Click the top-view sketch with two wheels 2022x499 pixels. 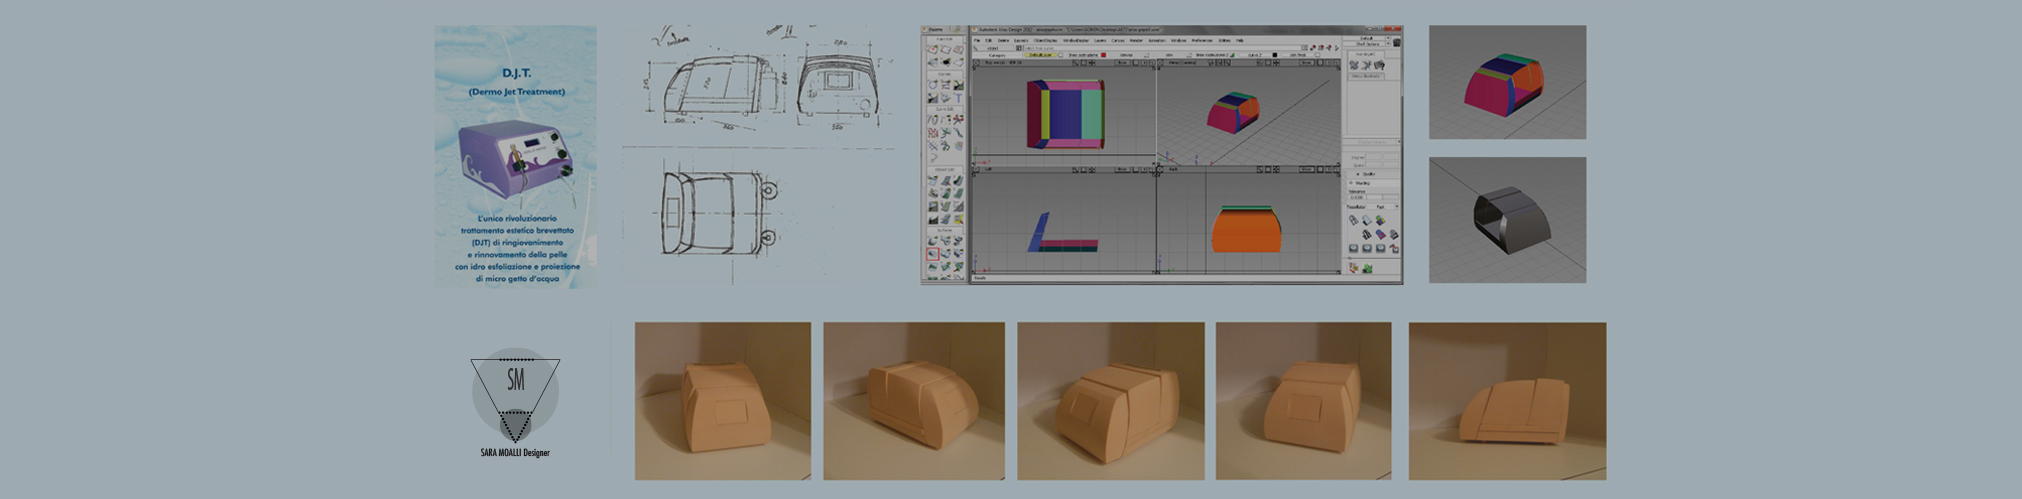coord(712,211)
